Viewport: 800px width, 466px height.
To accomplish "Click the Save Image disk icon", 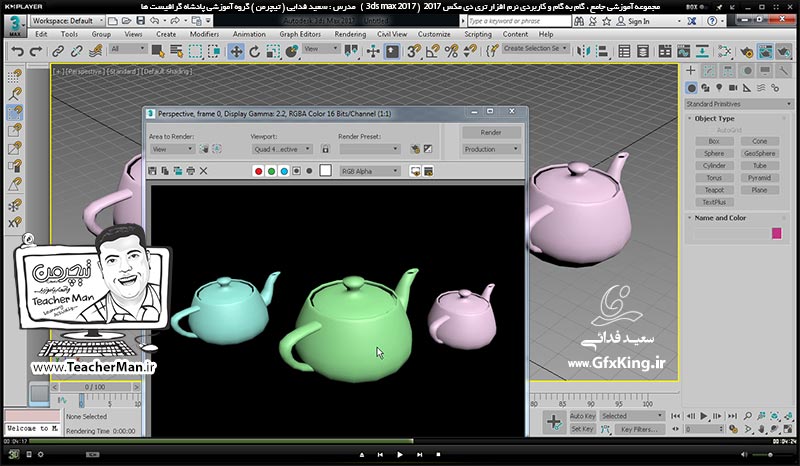I will [x=152, y=171].
